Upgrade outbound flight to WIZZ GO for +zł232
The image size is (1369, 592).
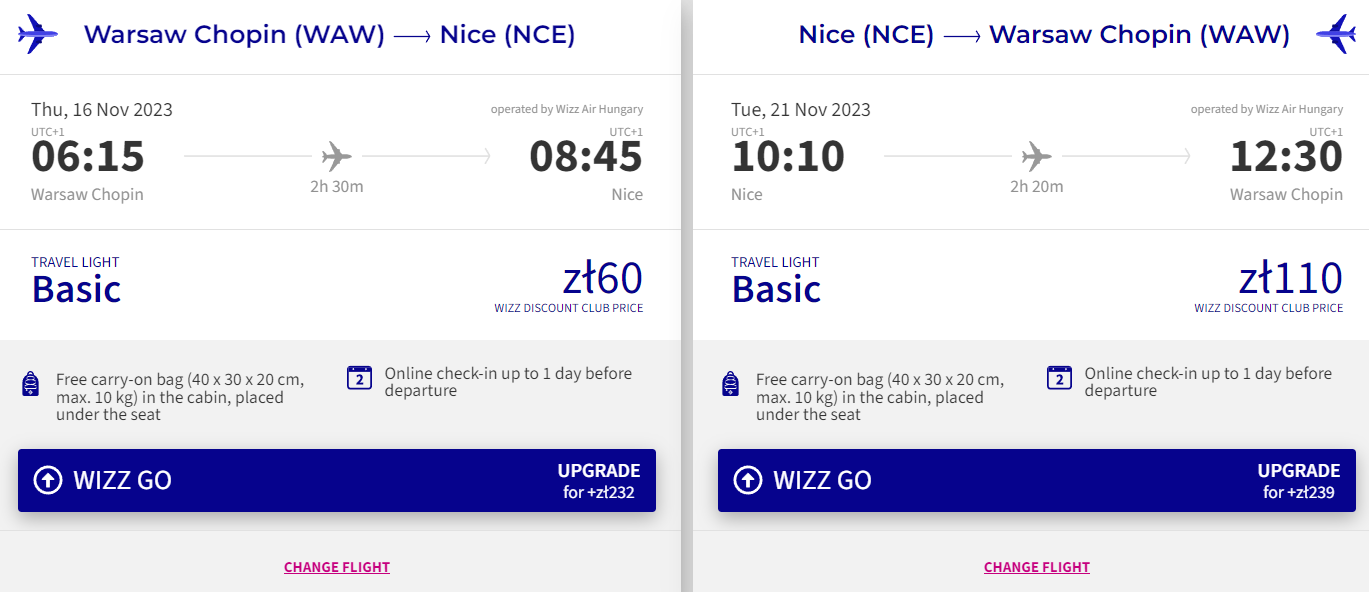tap(337, 480)
